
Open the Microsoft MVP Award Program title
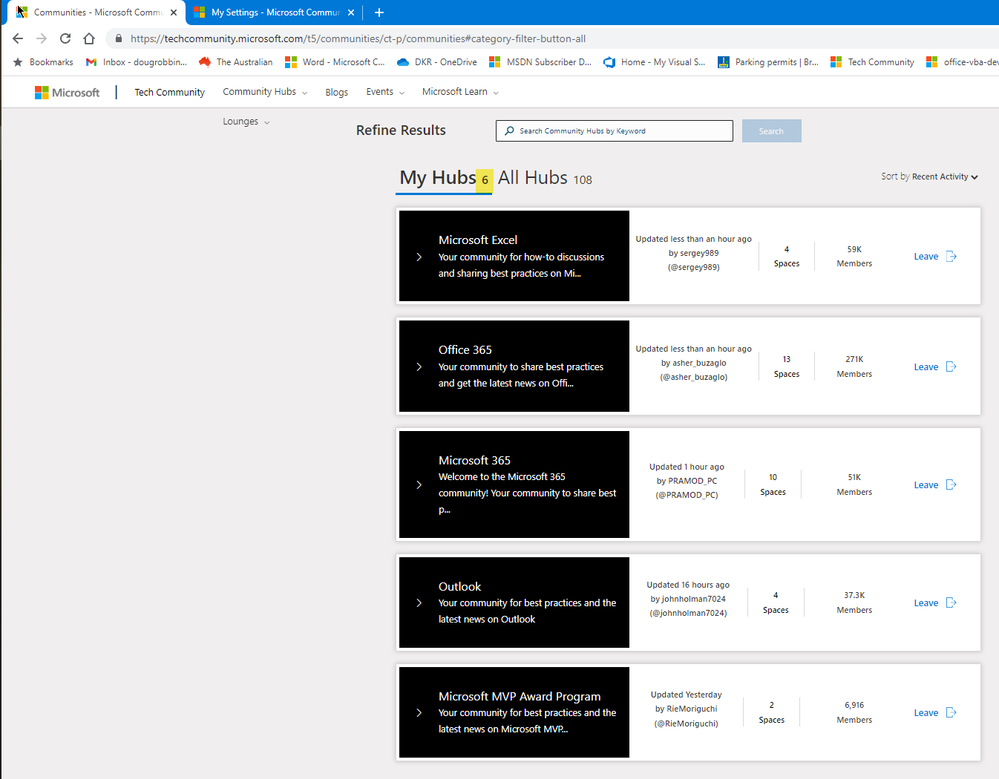[519, 696]
